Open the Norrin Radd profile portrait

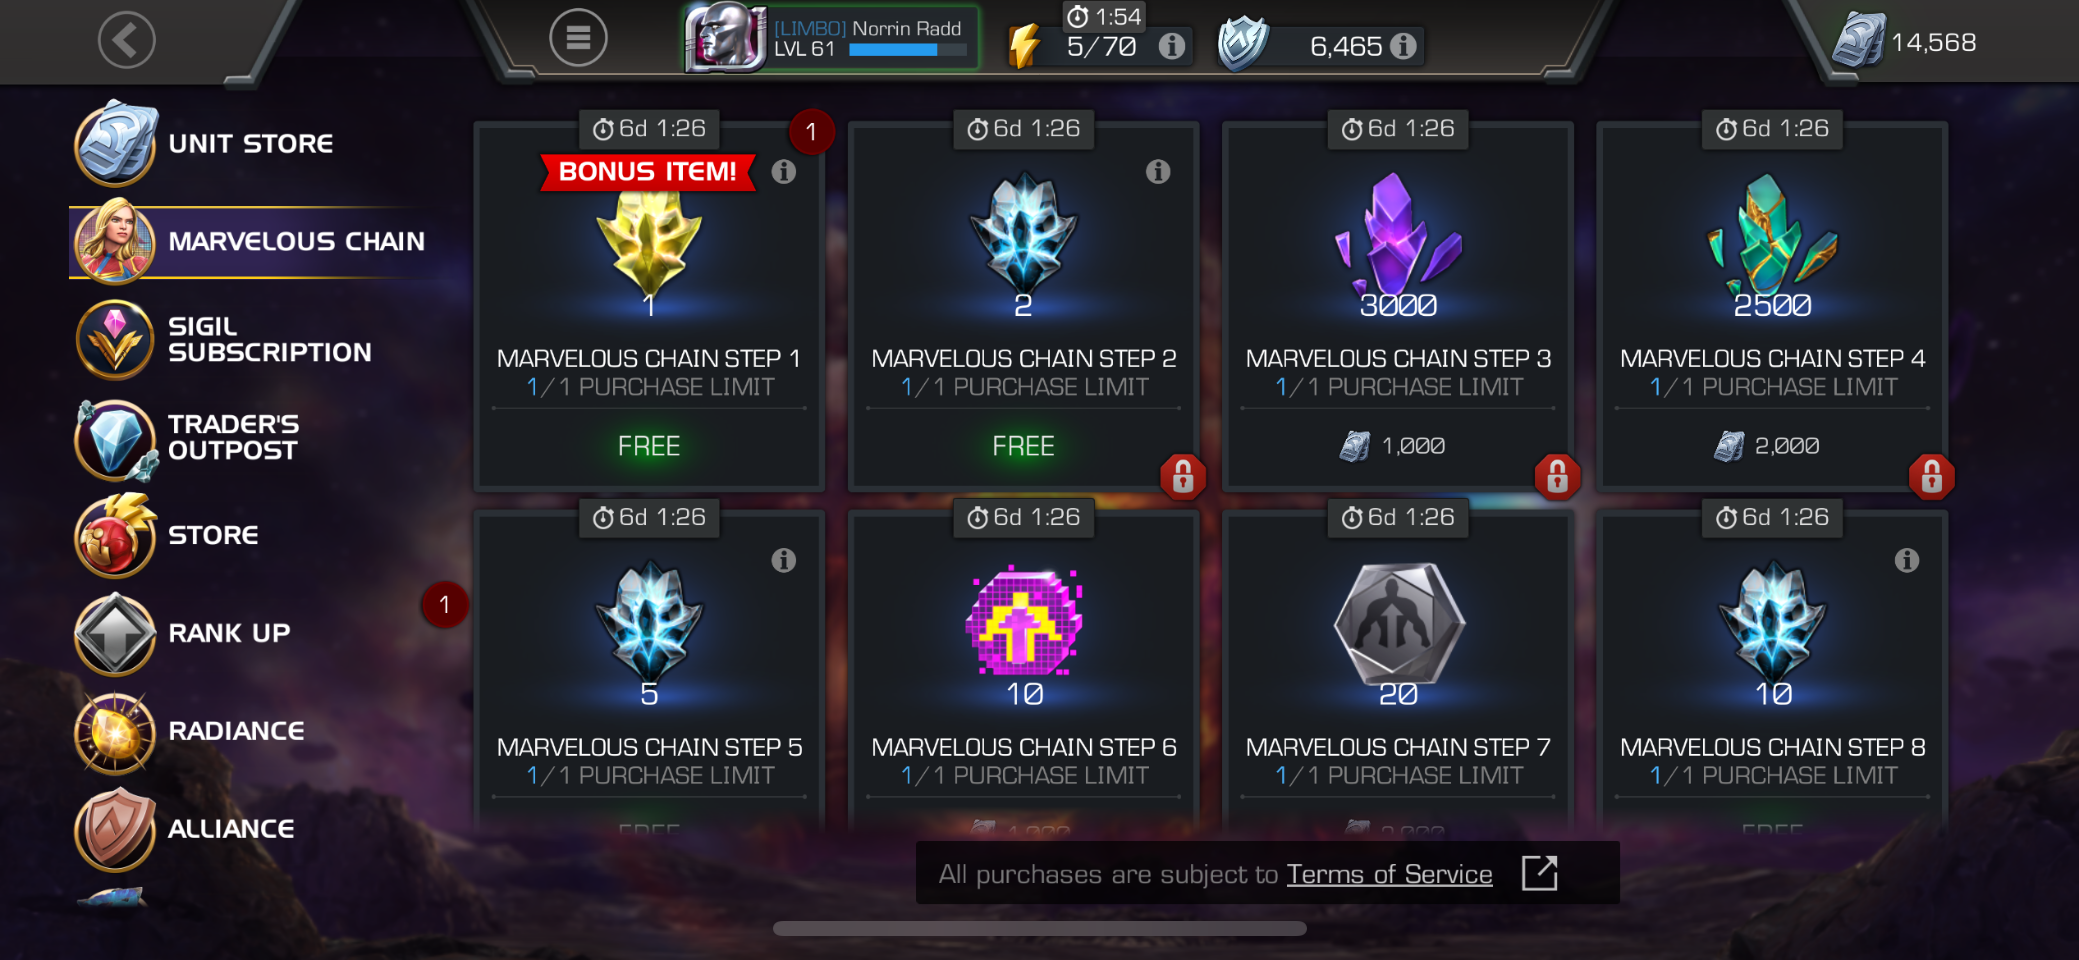(x=725, y=38)
